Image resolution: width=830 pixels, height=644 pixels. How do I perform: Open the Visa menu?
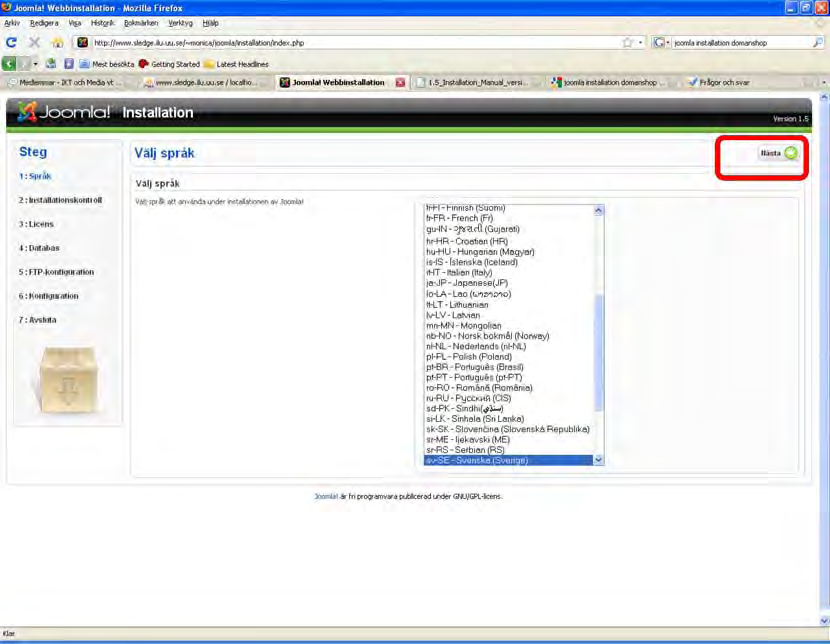click(x=75, y=23)
